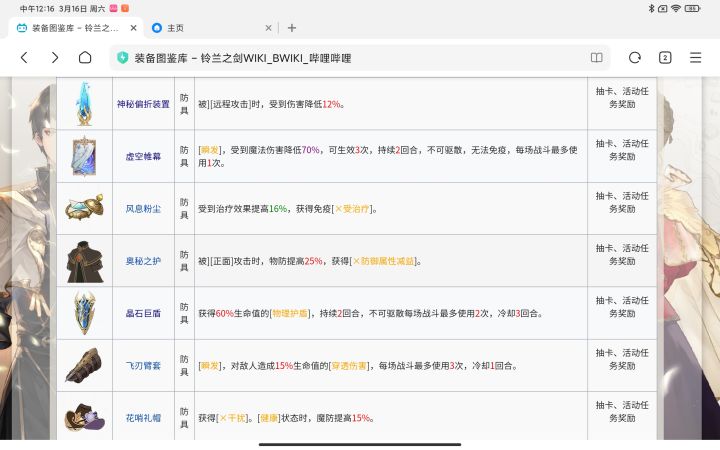Select the 70% value in 虚空帷幕 description

310,150
